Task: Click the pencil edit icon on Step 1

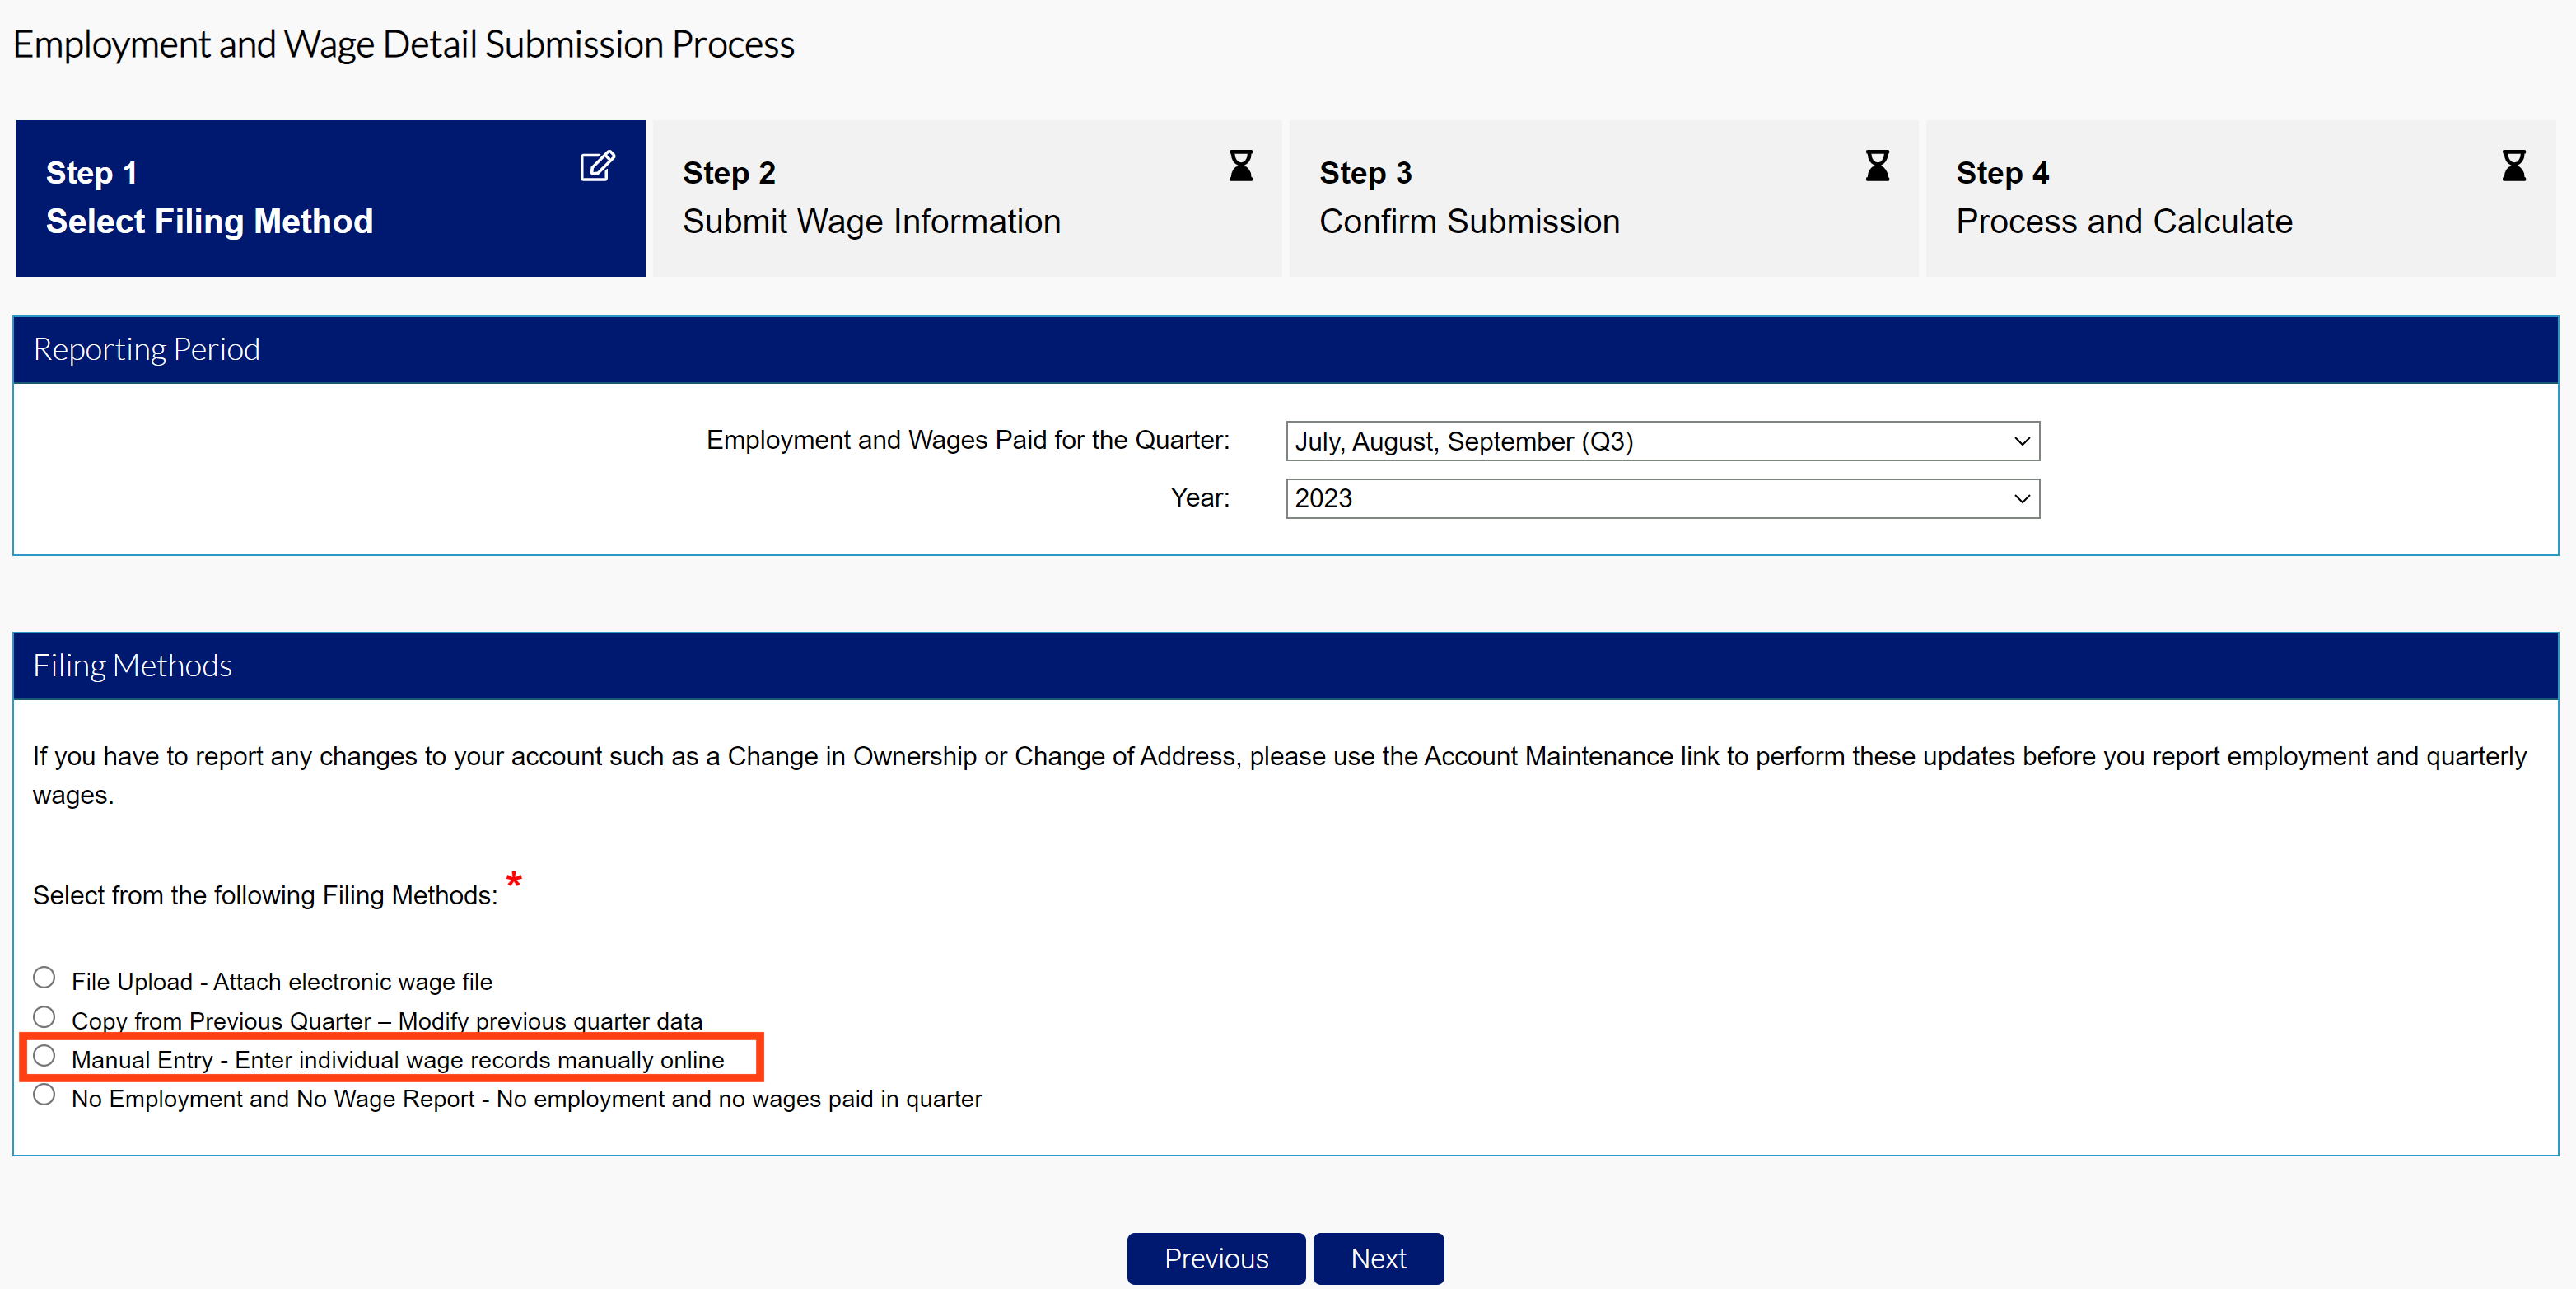Action: click(x=596, y=167)
